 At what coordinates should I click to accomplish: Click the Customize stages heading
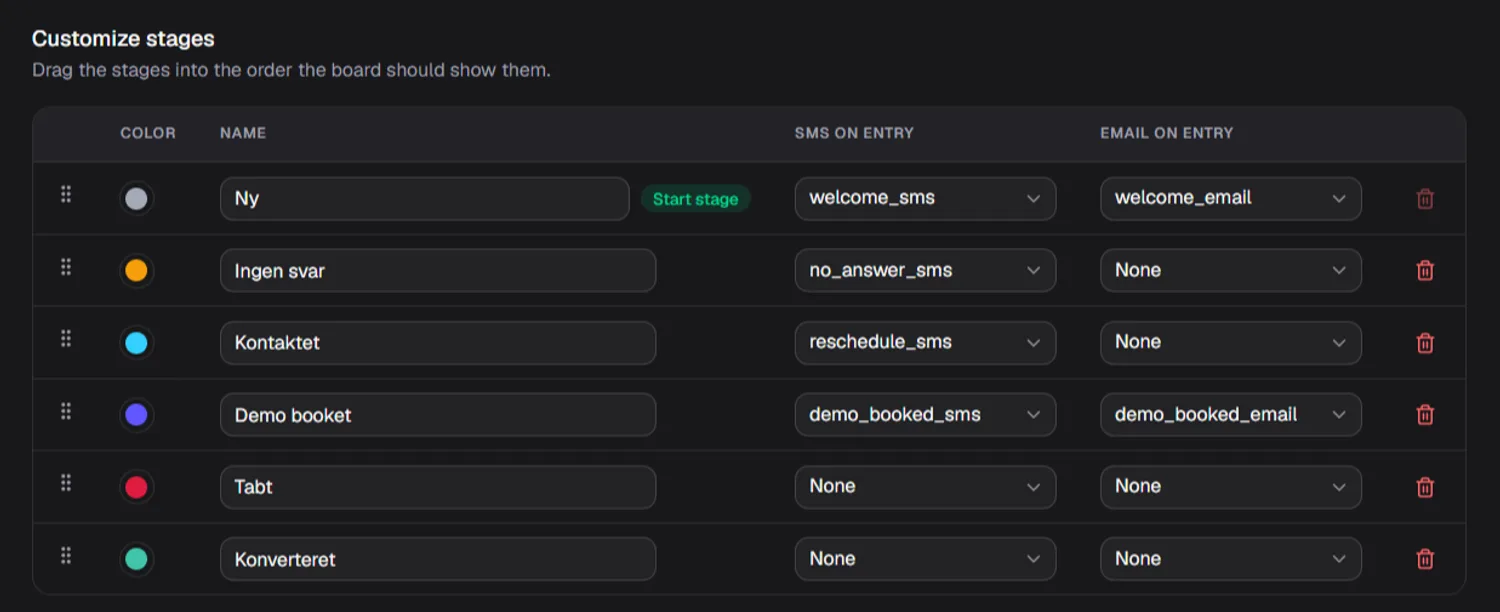123,39
